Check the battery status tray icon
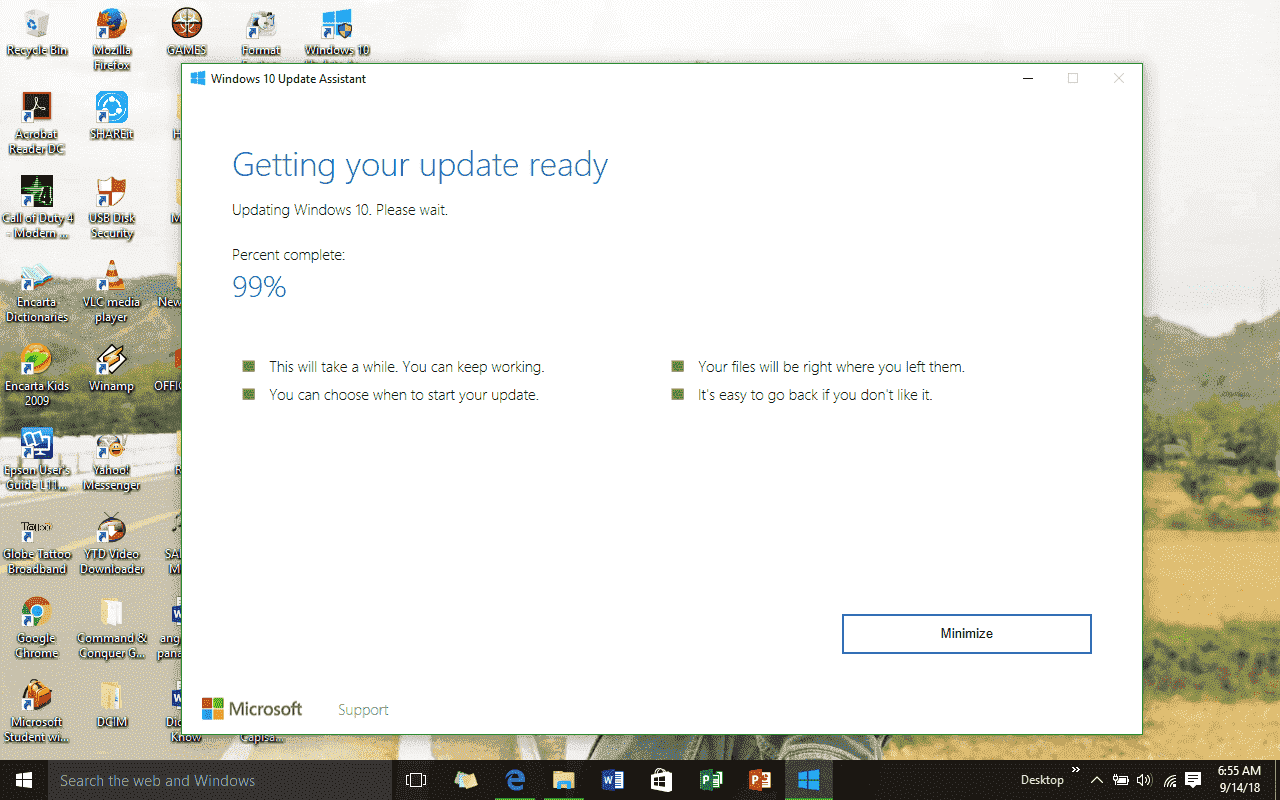Image resolution: width=1280 pixels, height=800 pixels. (1121, 780)
